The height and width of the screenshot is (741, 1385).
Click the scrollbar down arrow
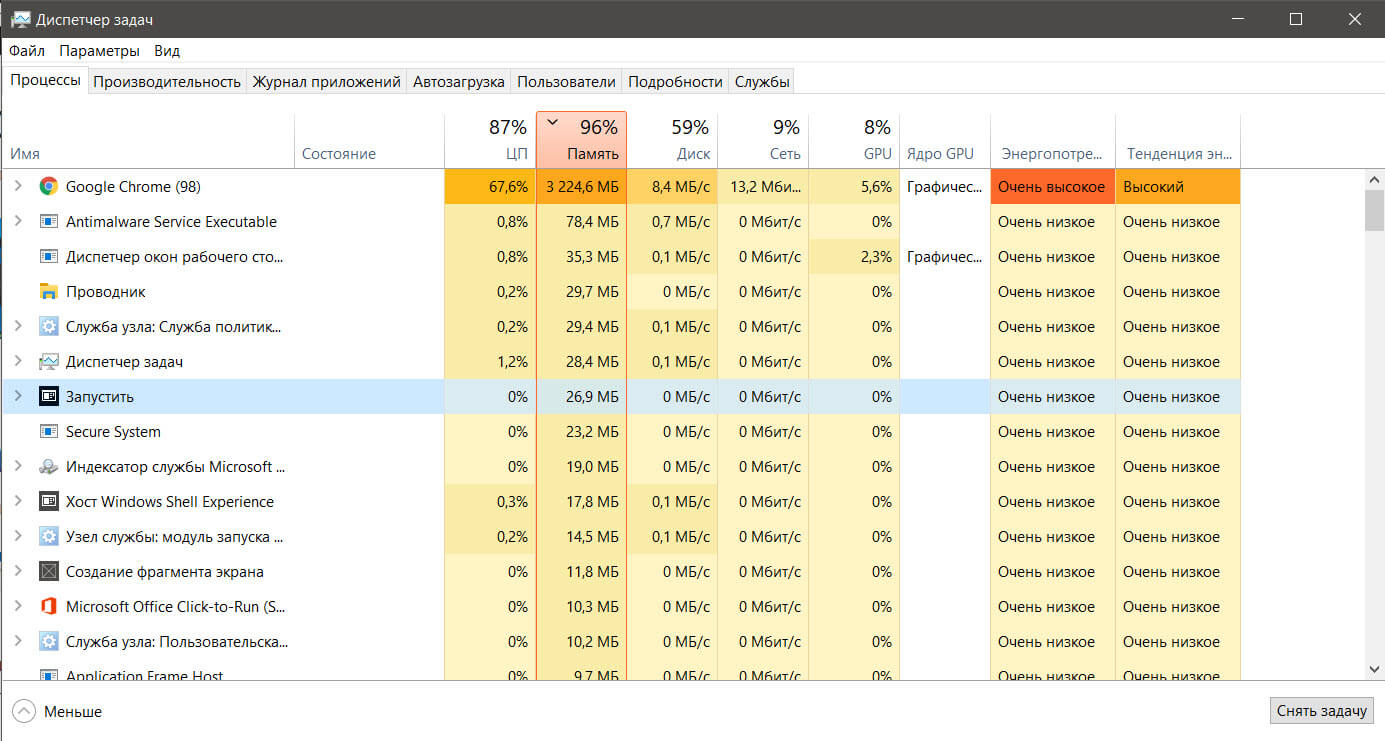[1375, 669]
